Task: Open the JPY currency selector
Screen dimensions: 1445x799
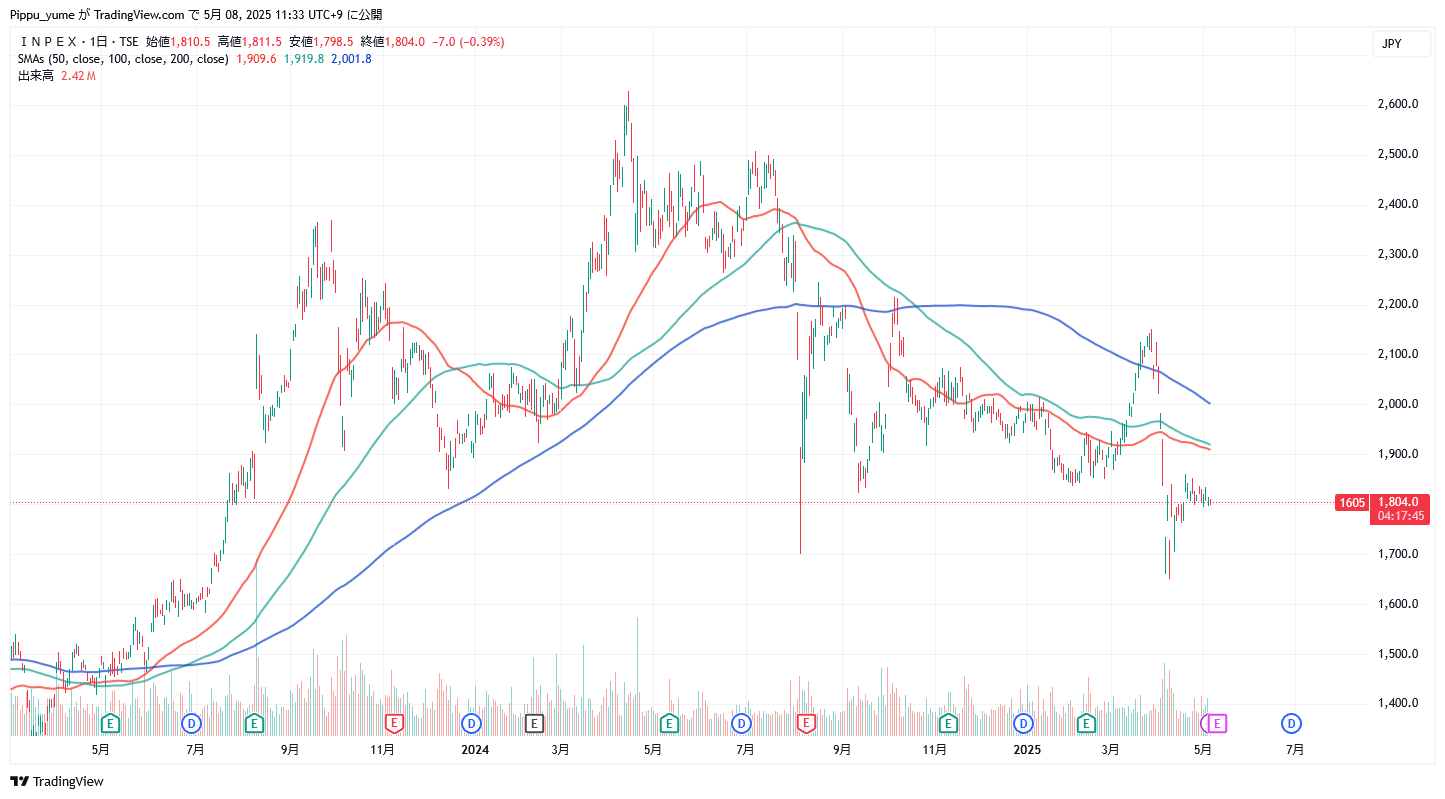Action: coord(1401,44)
